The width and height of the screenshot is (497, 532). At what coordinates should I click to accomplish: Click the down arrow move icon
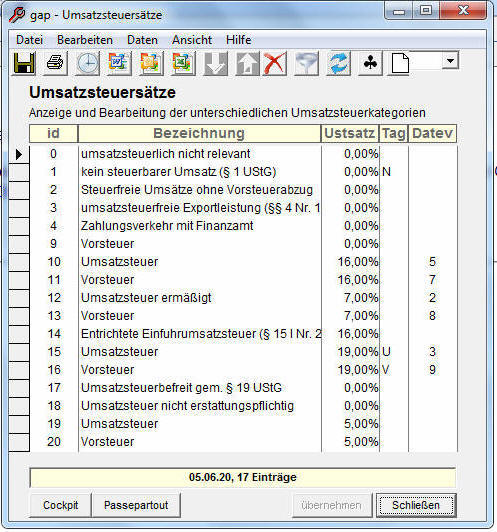[215, 63]
